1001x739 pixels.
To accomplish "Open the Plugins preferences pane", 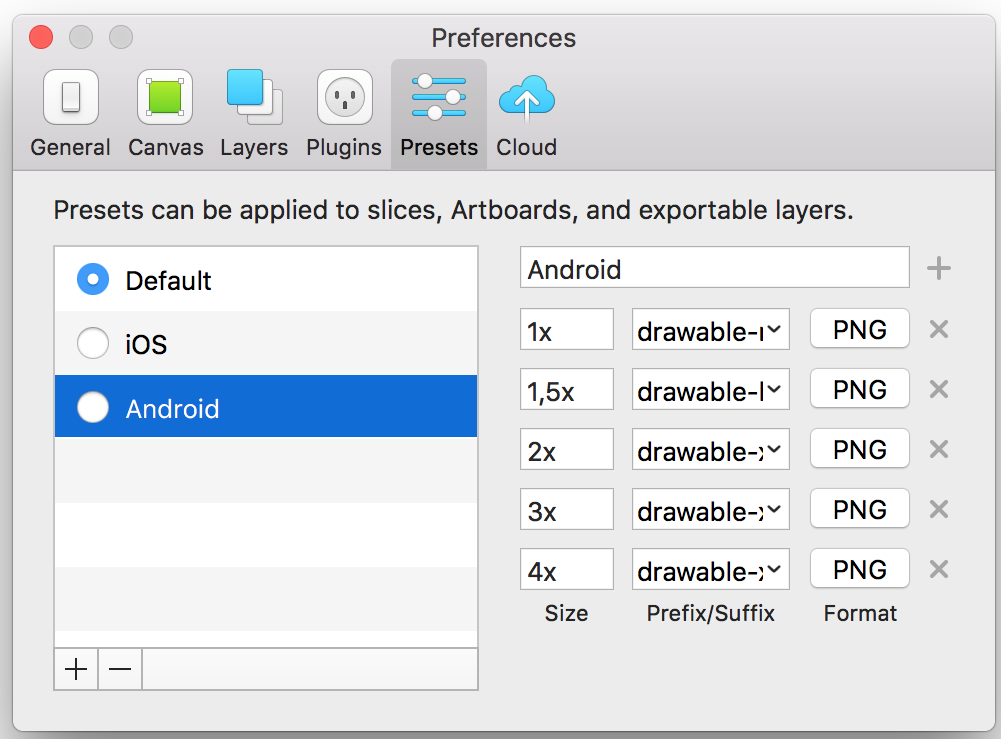I will coord(344,113).
